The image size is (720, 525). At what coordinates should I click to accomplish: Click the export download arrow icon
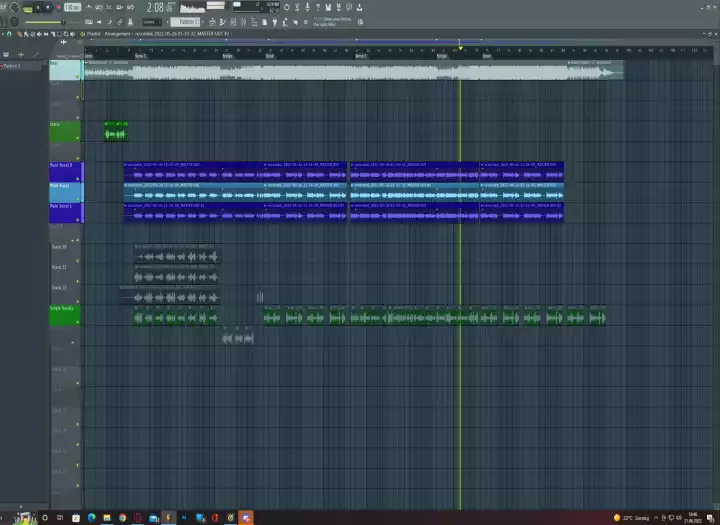pyautogui.click(x=359, y=7)
